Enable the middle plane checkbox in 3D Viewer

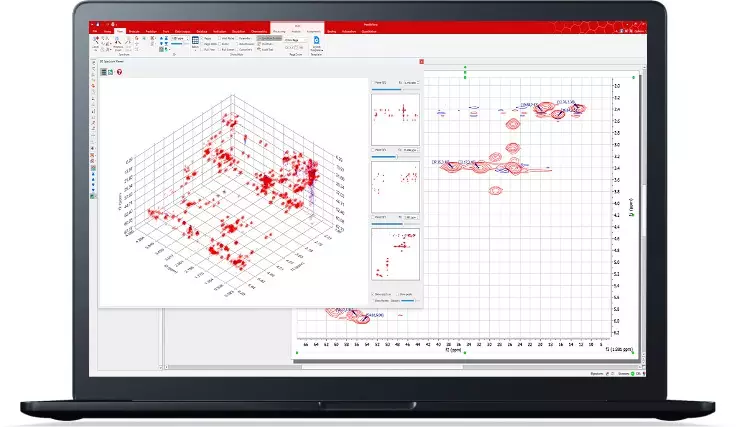point(373,150)
